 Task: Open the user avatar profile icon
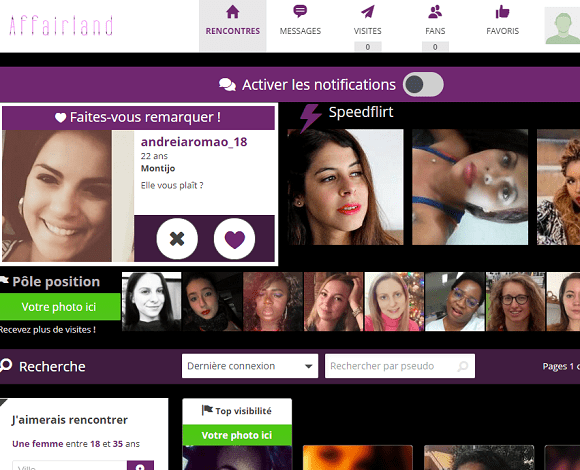(x=562, y=26)
